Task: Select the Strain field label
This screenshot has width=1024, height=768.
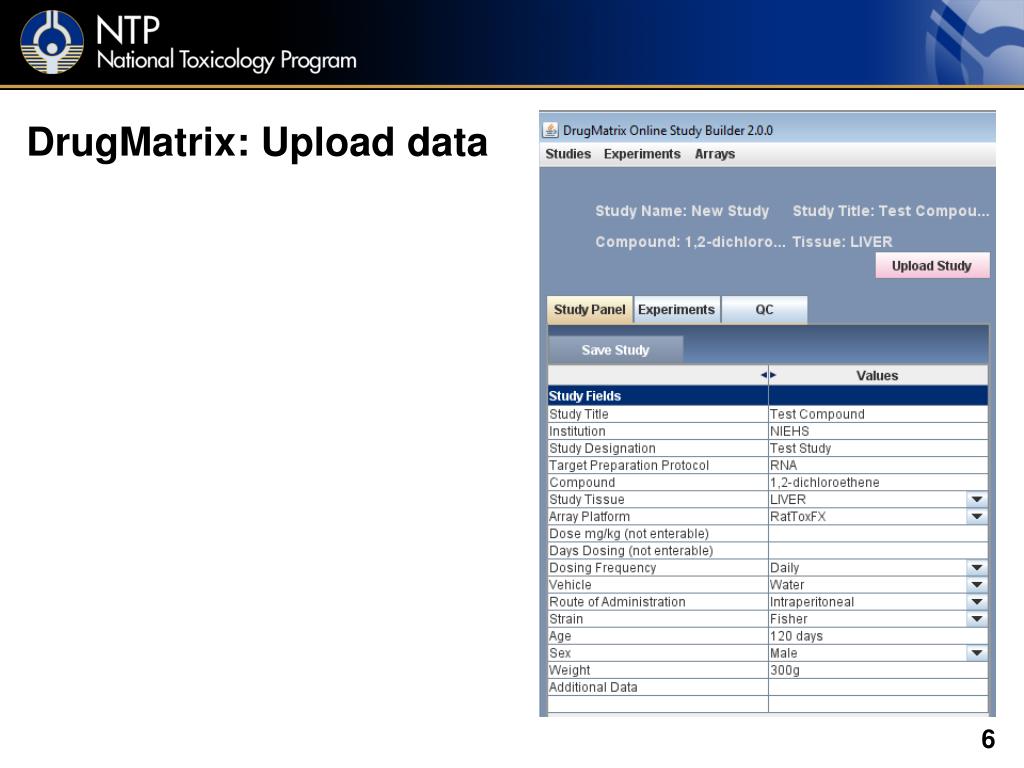Action: [566, 618]
